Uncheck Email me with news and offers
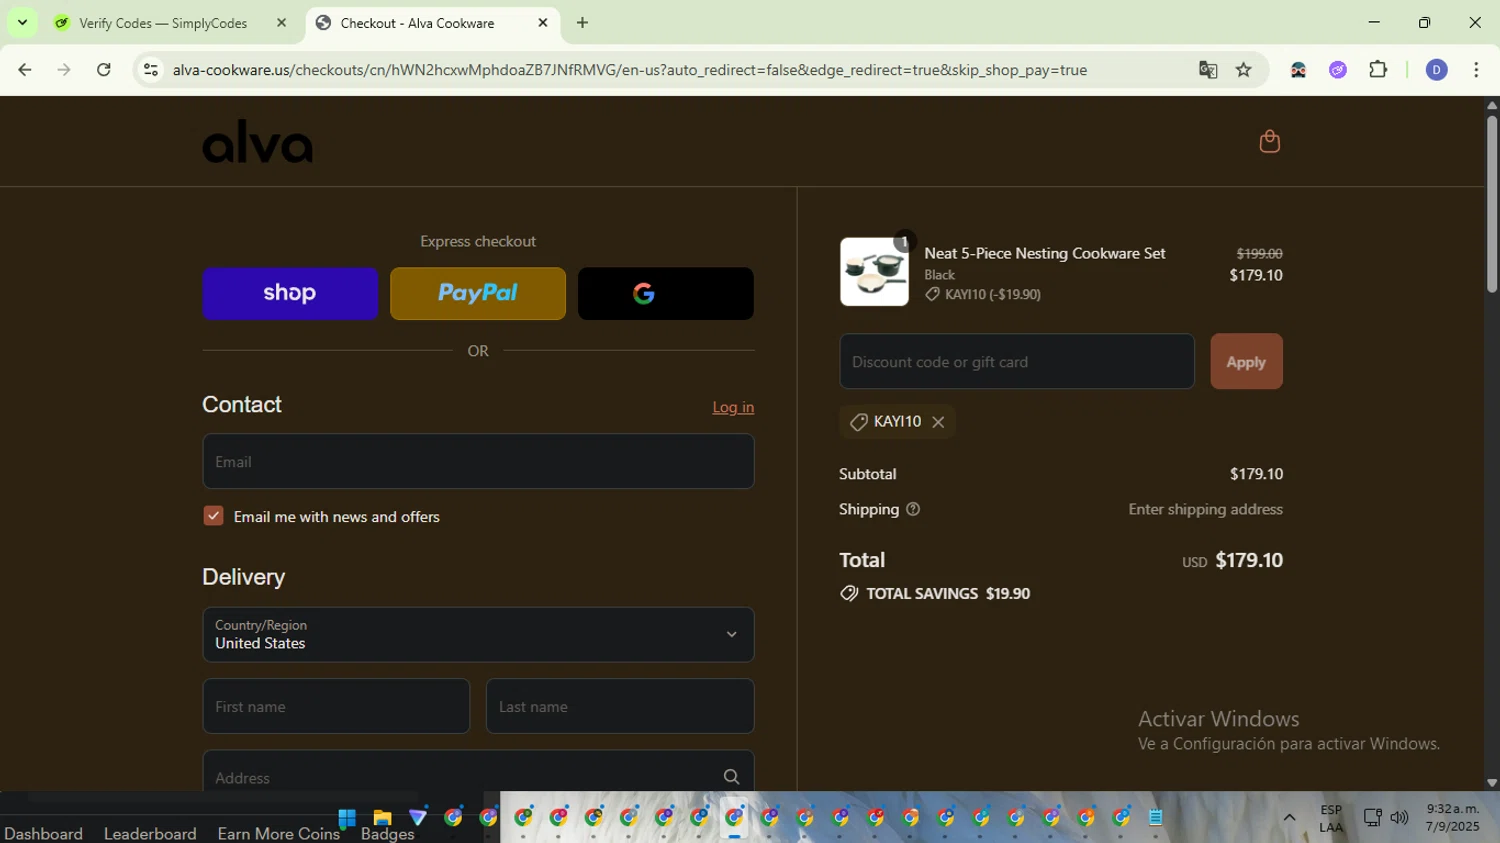This screenshot has width=1500, height=843. click(x=213, y=516)
